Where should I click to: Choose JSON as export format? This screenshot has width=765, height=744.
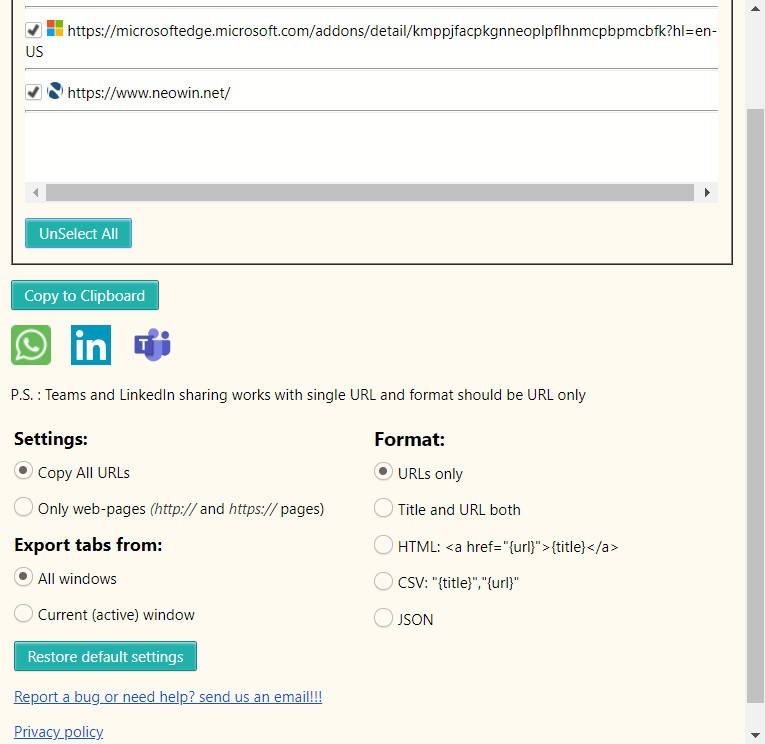[x=383, y=618]
